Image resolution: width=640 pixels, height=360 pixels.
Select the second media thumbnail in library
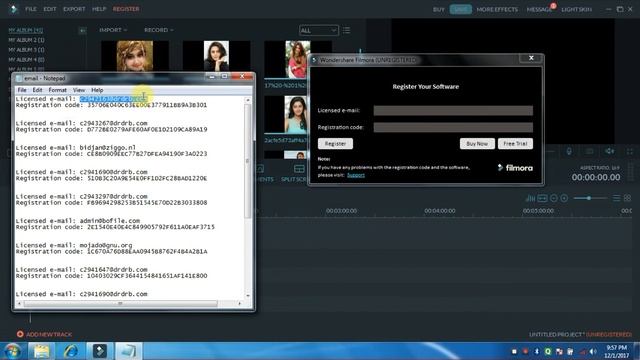pos(216,56)
